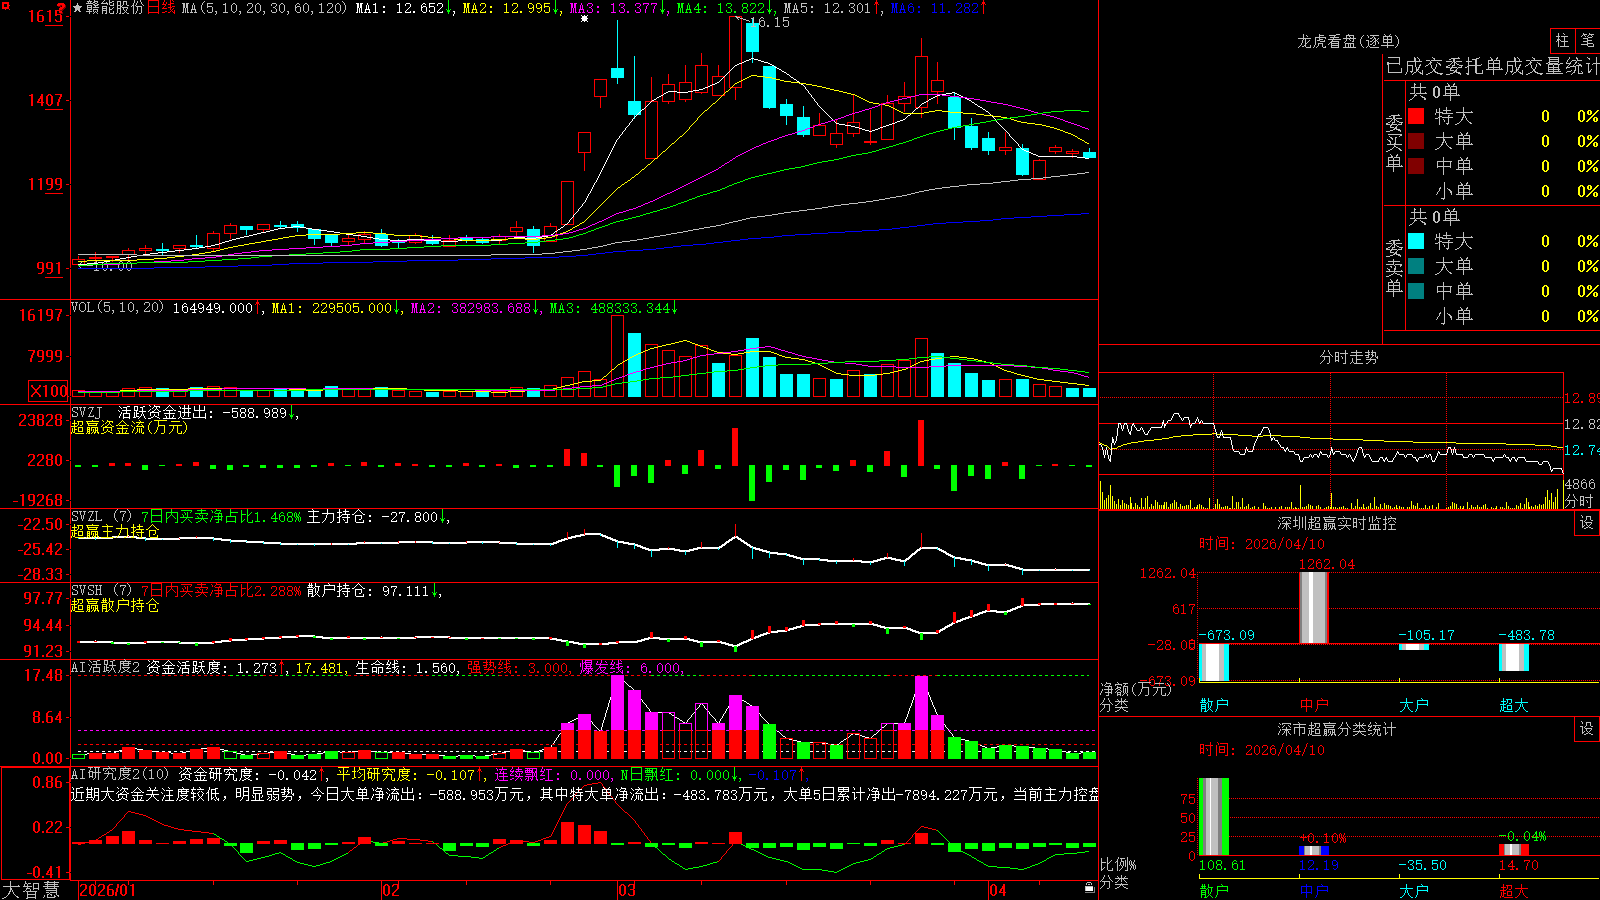Click the 16.15 high price label
The image size is (1600, 900).
pyautogui.click(x=770, y=22)
